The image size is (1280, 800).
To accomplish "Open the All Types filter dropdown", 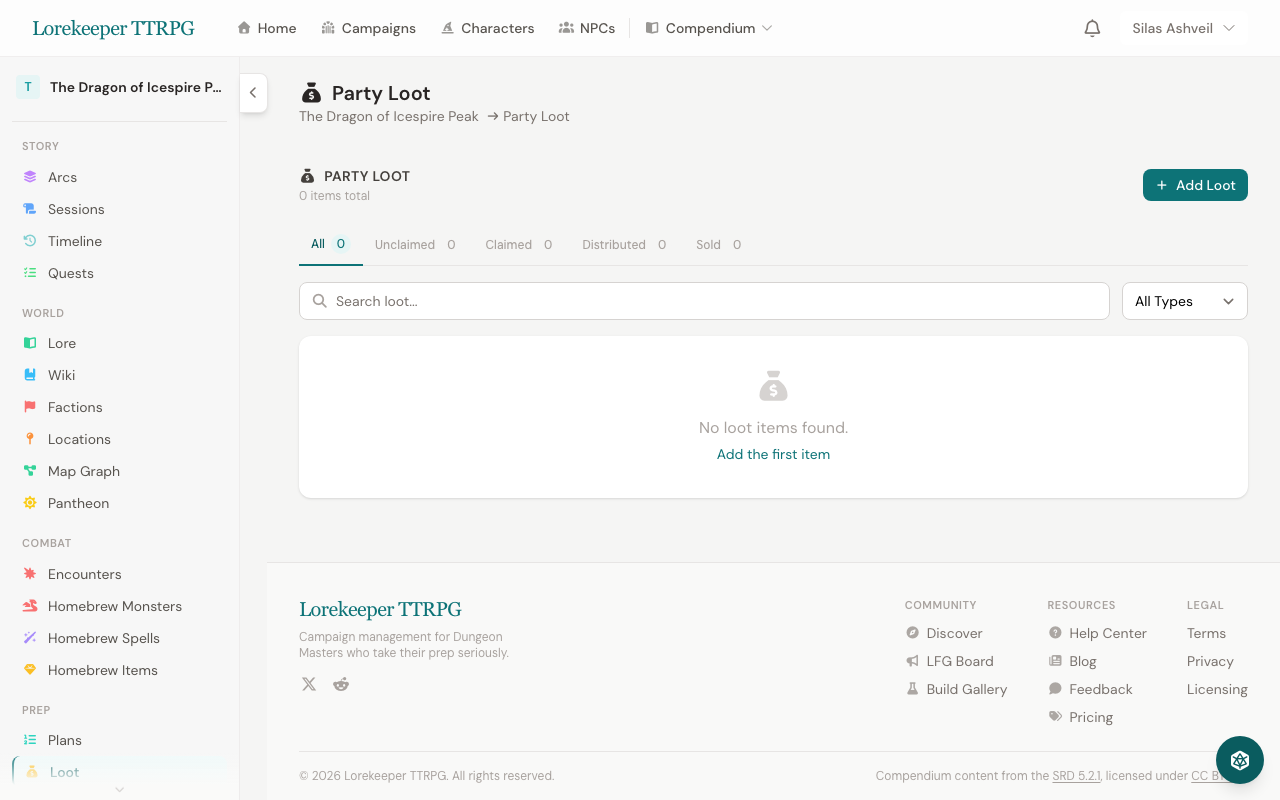I will (1184, 301).
